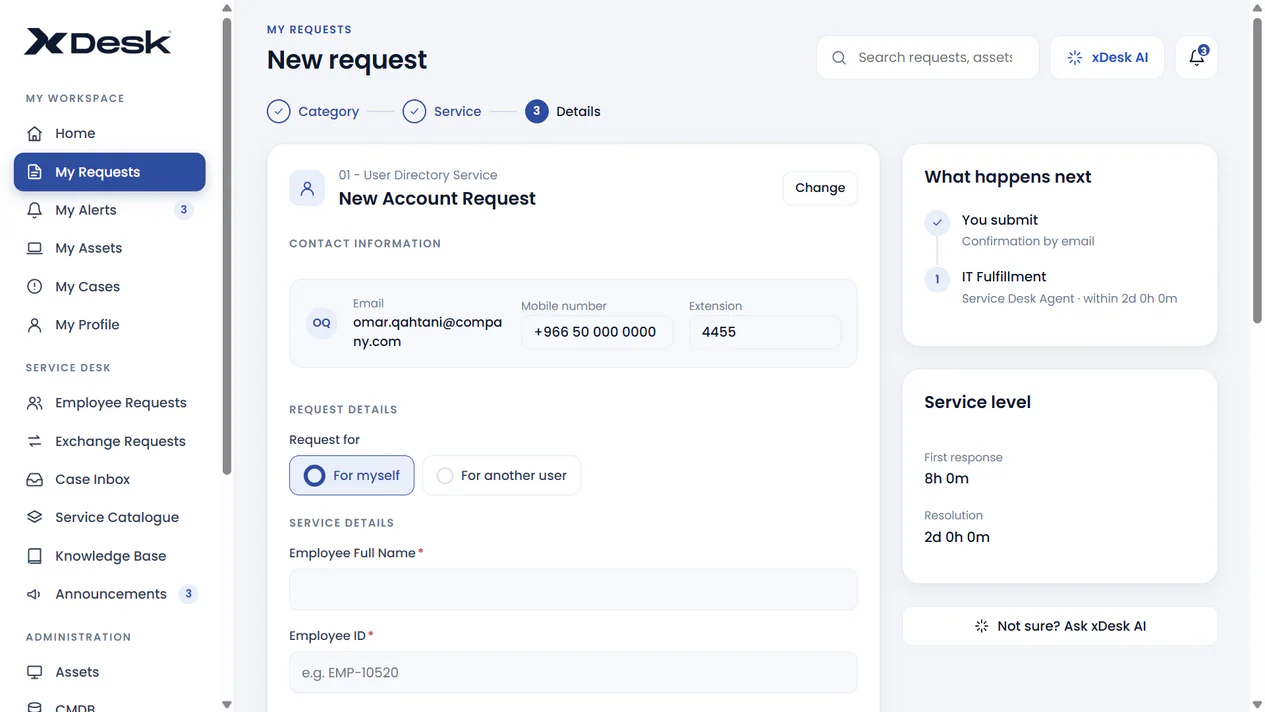Click the MY REQUESTS breadcrumb
1265x712 pixels.
coord(309,29)
